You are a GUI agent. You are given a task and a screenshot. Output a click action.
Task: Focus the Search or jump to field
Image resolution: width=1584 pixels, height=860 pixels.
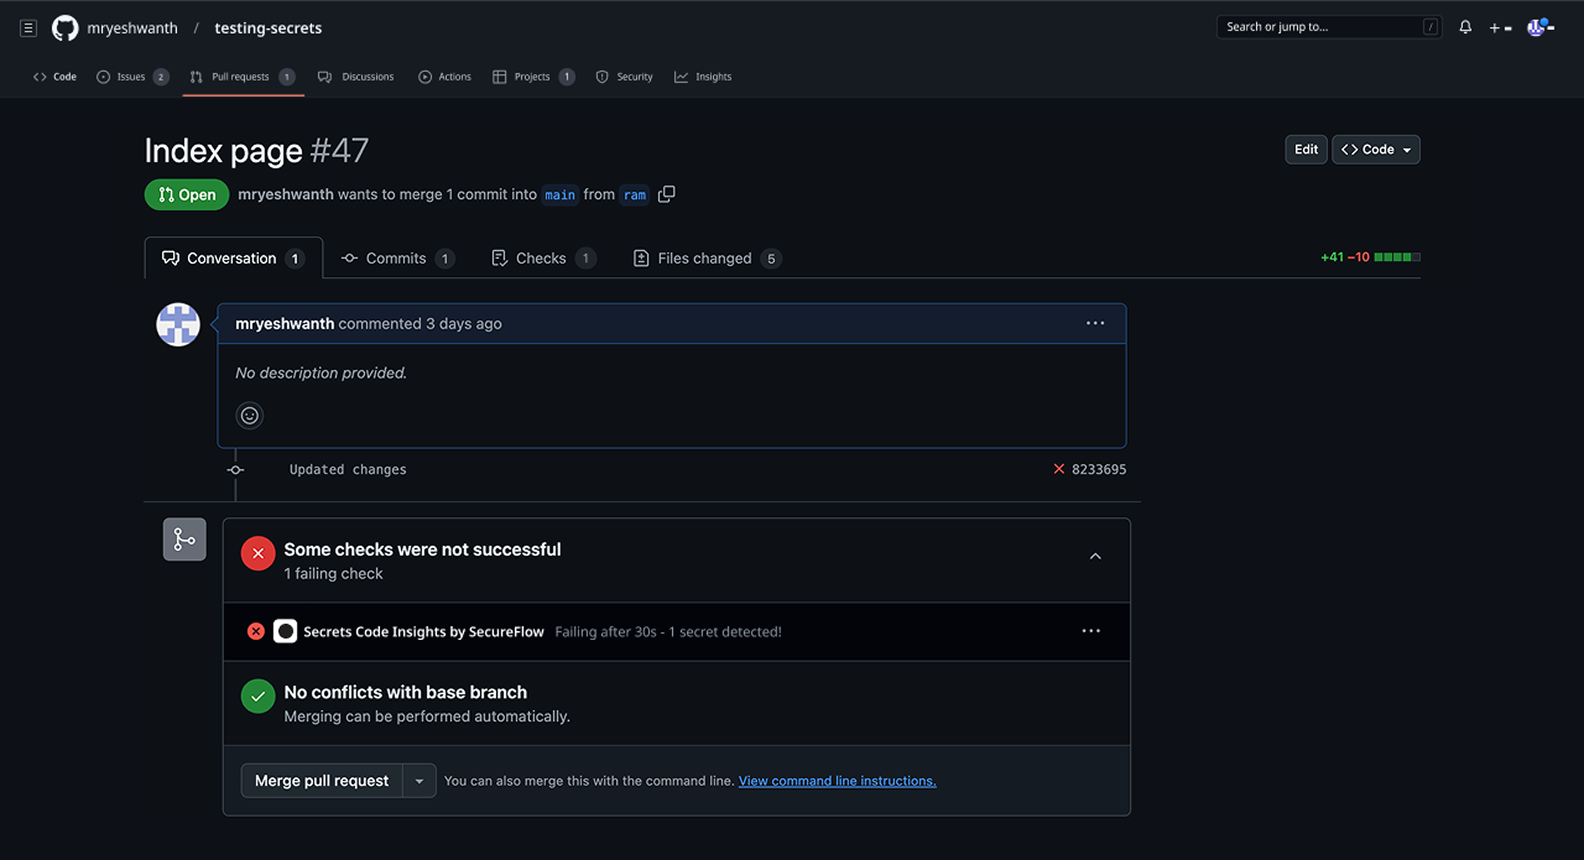click(1329, 27)
